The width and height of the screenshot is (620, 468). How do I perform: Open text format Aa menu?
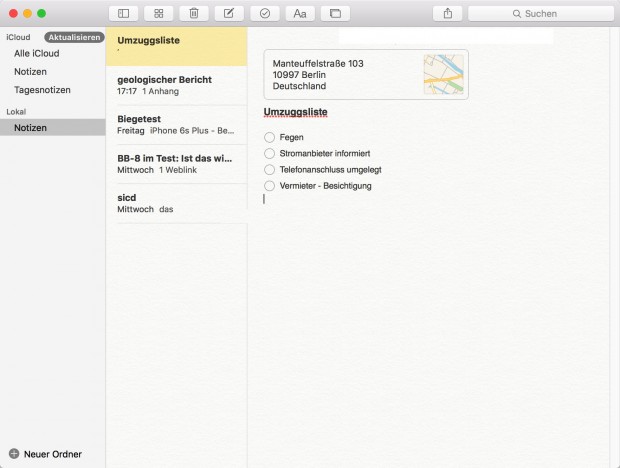pos(300,13)
